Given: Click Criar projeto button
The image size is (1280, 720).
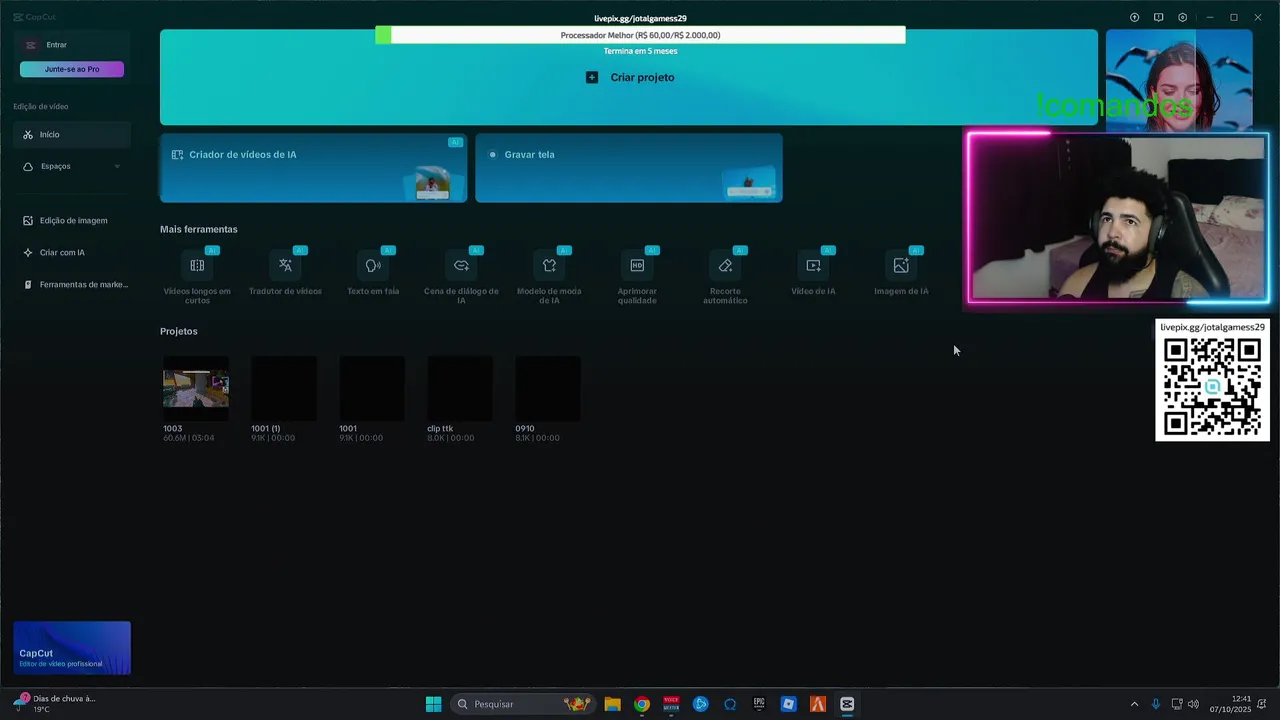Looking at the screenshot, I should [x=629, y=77].
